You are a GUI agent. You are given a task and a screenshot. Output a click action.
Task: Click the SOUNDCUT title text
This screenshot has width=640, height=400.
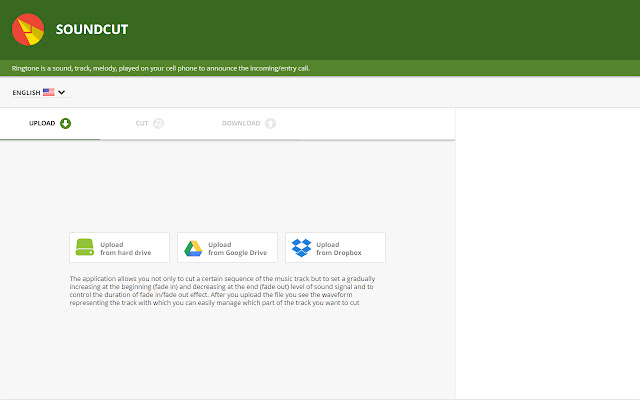click(x=92, y=29)
